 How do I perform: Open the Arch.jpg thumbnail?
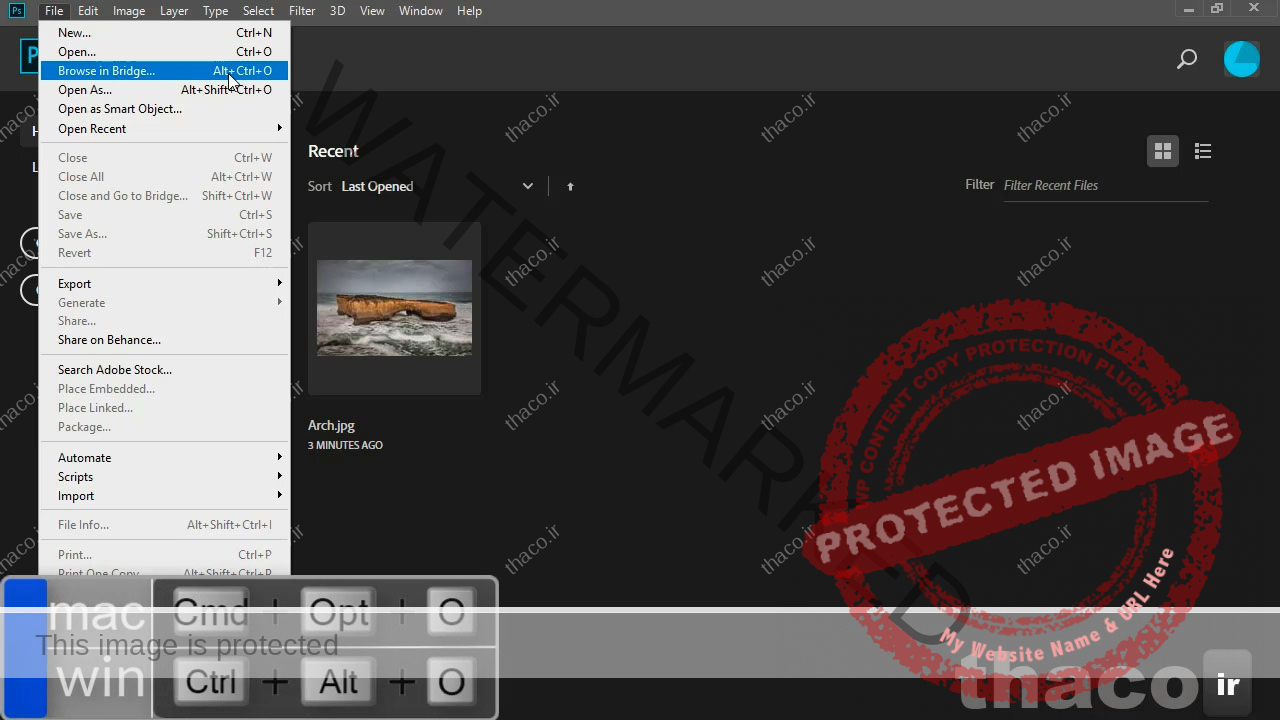click(394, 308)
